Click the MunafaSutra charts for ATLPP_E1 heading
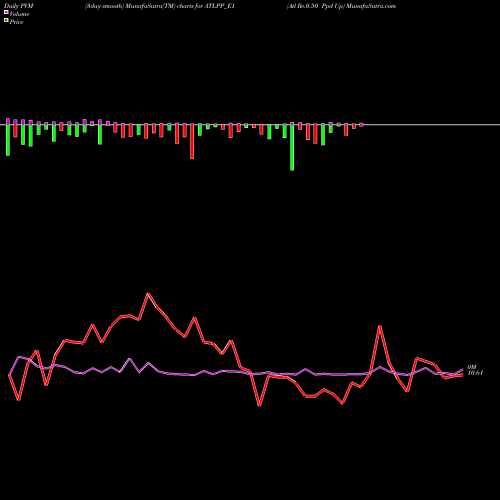This screenshot has height=500, width=500. 160,6
